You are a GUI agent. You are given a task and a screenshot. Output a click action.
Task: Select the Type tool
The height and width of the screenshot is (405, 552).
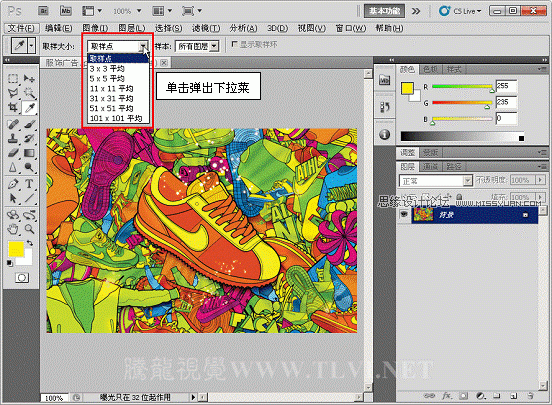[x=29, y=184]
